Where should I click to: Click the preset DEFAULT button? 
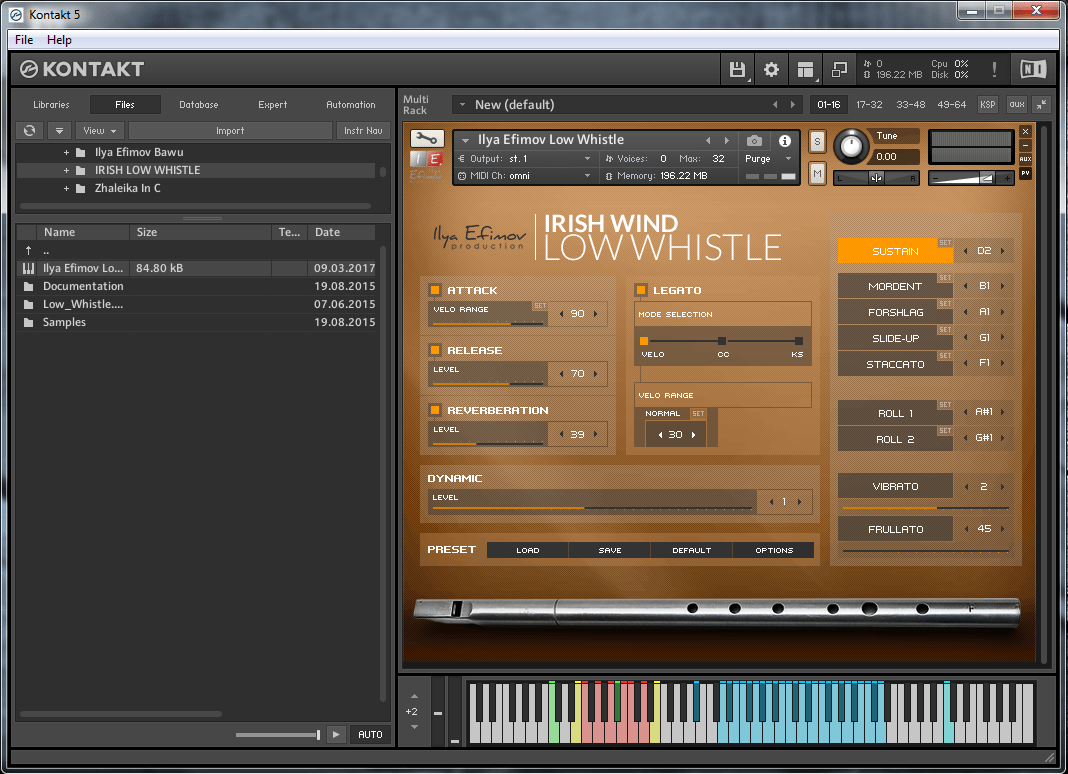coord(691,550)
